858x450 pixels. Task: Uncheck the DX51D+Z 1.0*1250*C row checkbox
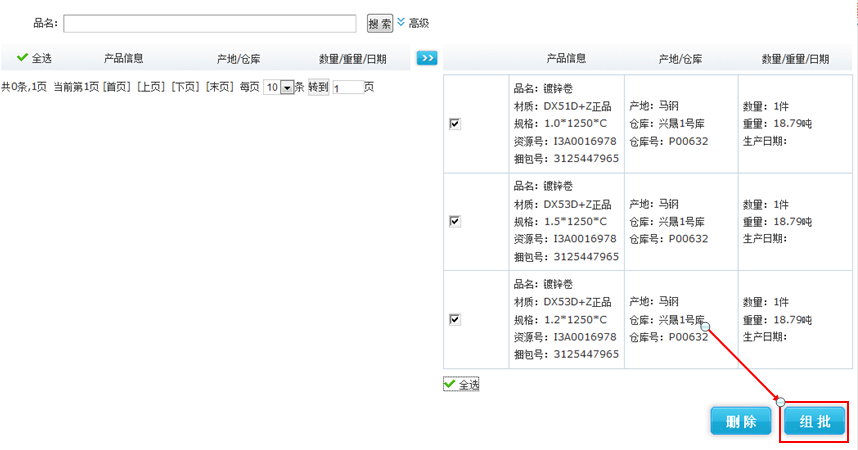[x=455, y=124]
